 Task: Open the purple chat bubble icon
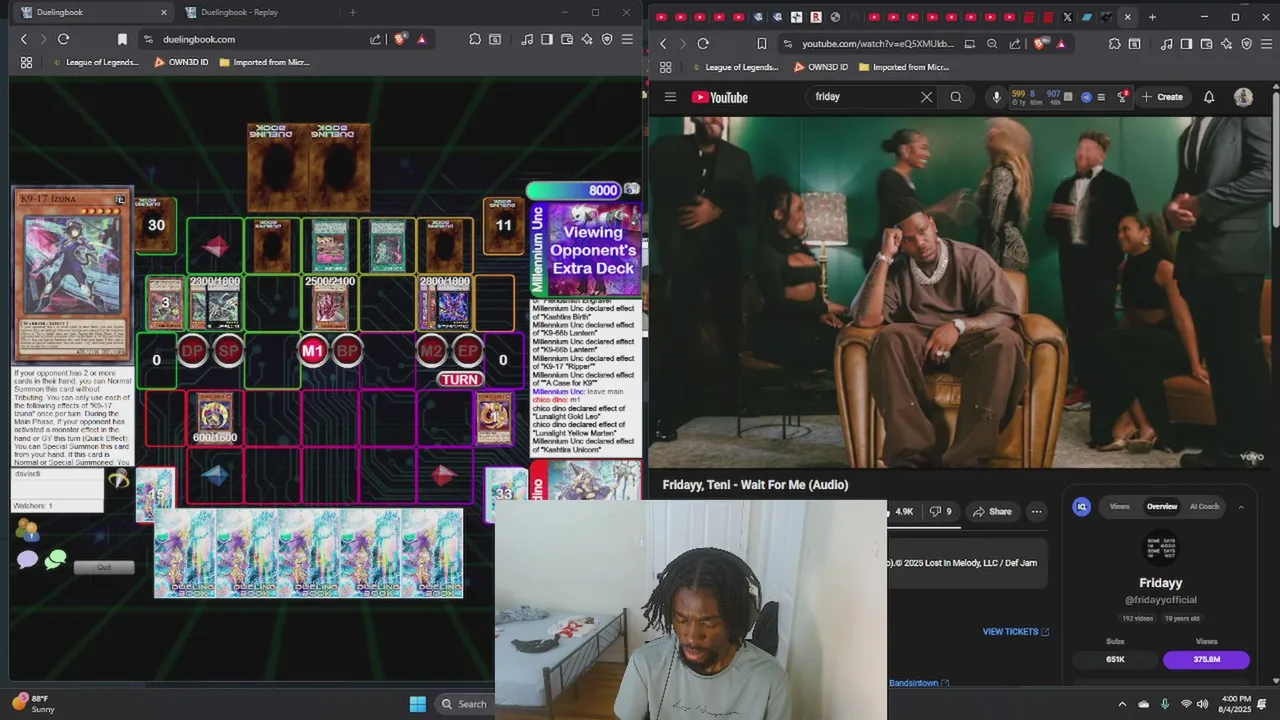tap(27, 559)
